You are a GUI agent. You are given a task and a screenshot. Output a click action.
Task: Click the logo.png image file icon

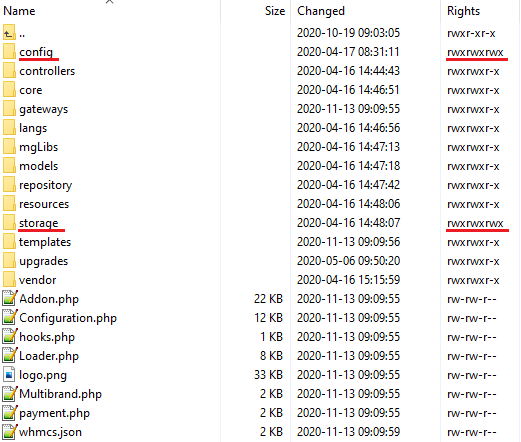tap(9, 375)
